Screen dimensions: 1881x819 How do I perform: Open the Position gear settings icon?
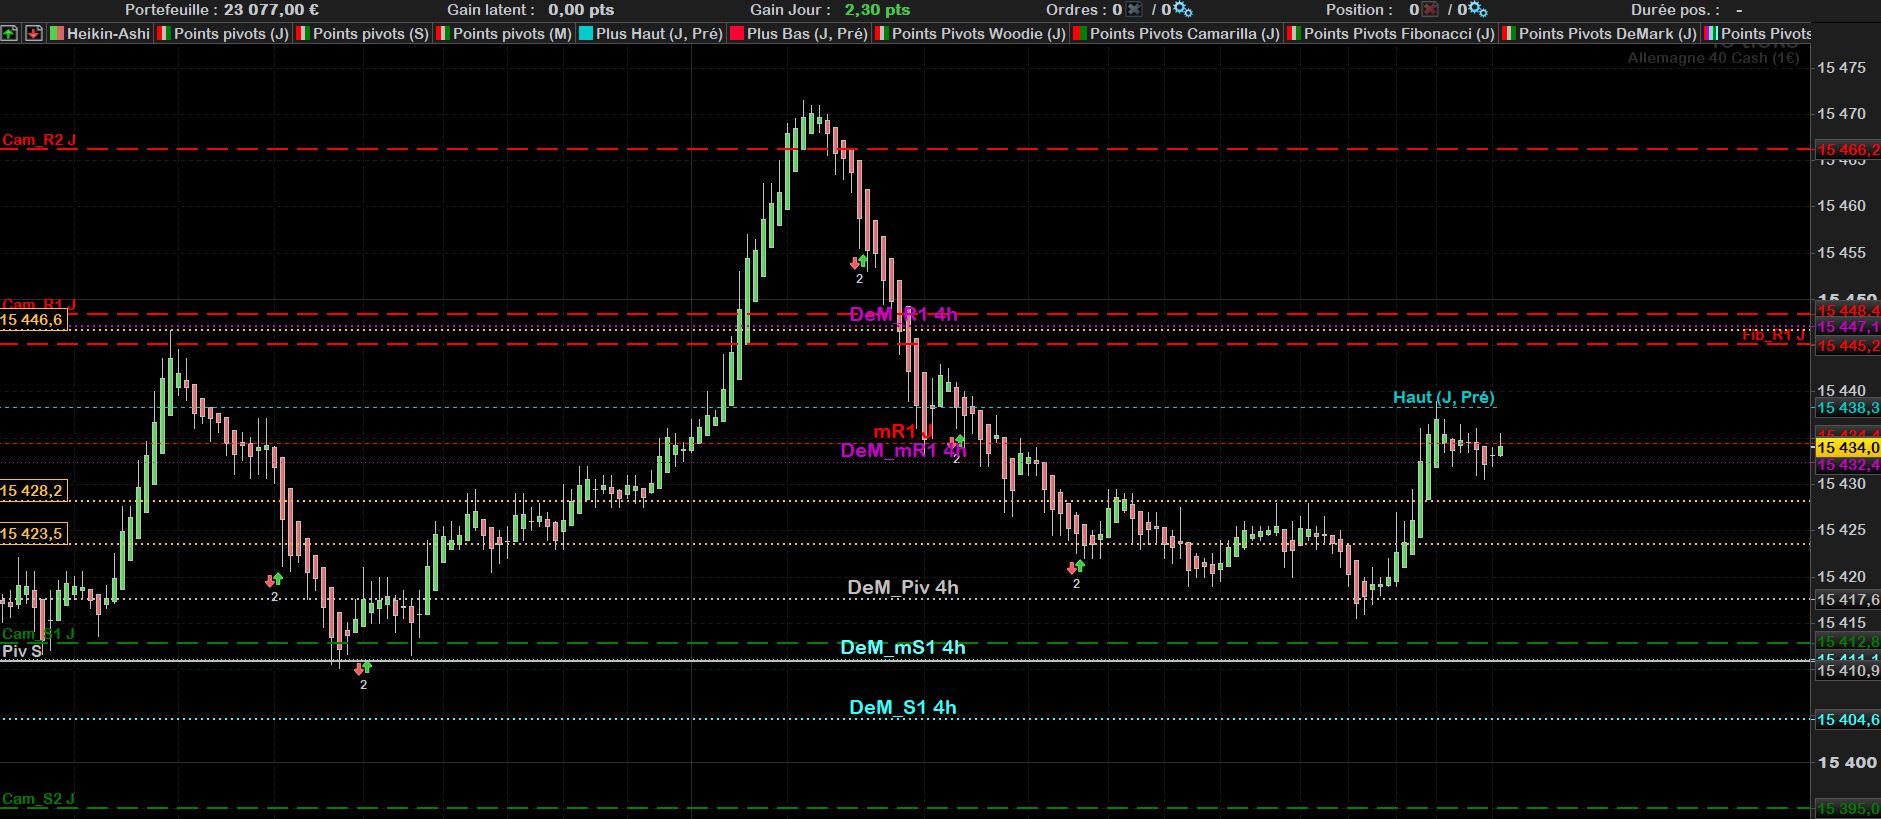(x=1478, y=10)
